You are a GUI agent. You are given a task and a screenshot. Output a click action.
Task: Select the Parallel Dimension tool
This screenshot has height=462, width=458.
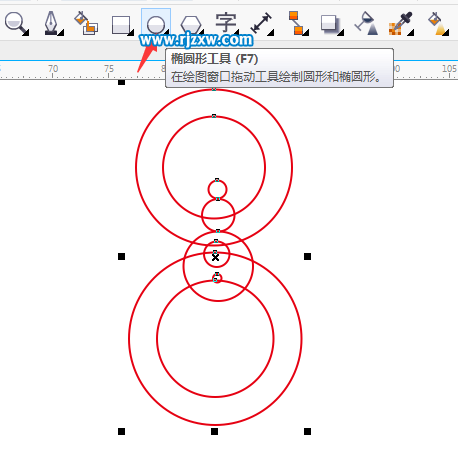[x=261, y=23]
